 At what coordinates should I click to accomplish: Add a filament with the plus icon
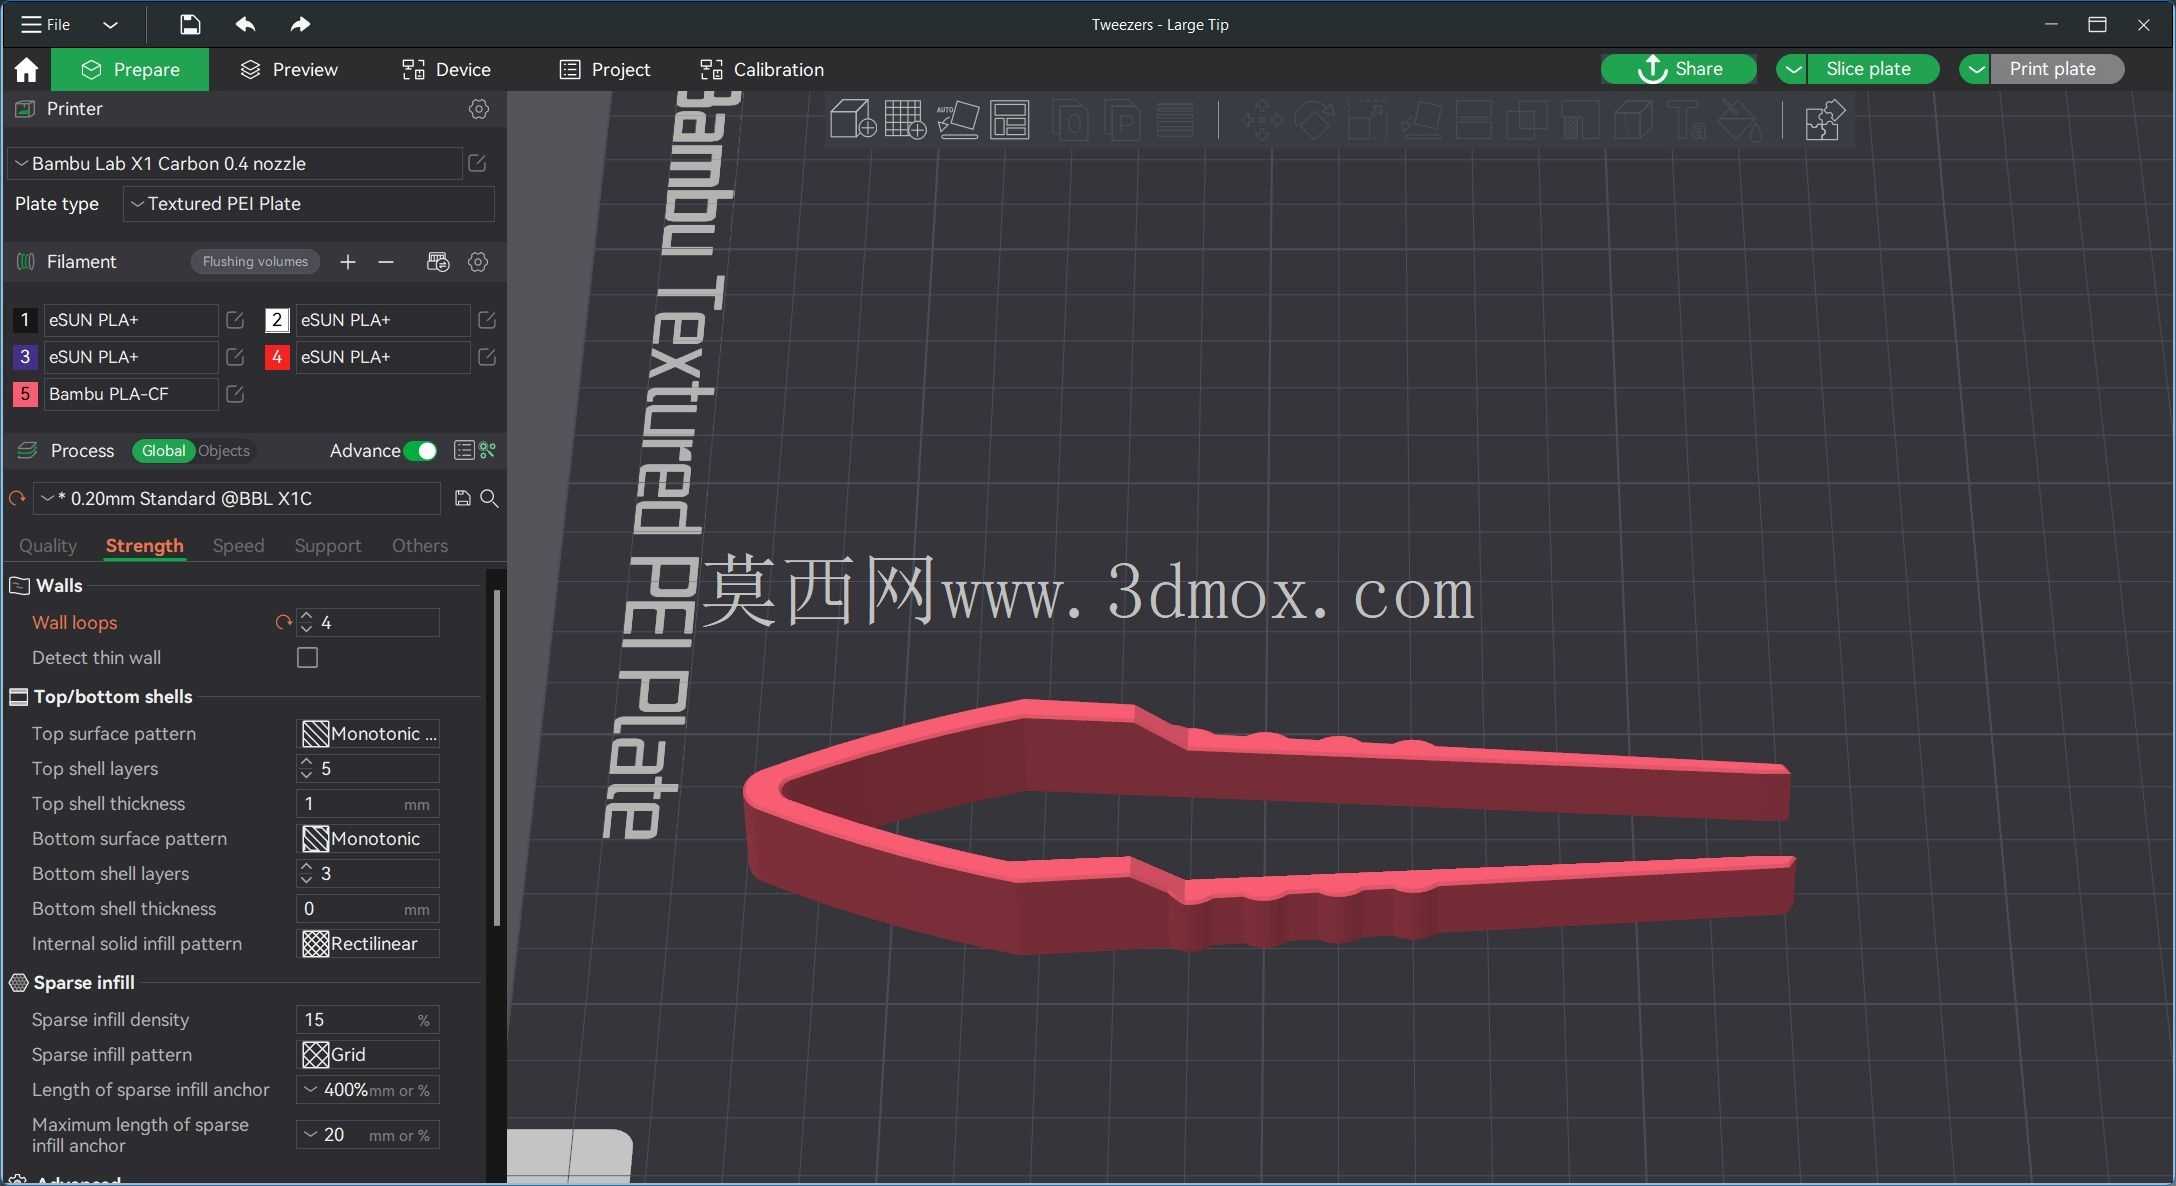coord(347,262)
